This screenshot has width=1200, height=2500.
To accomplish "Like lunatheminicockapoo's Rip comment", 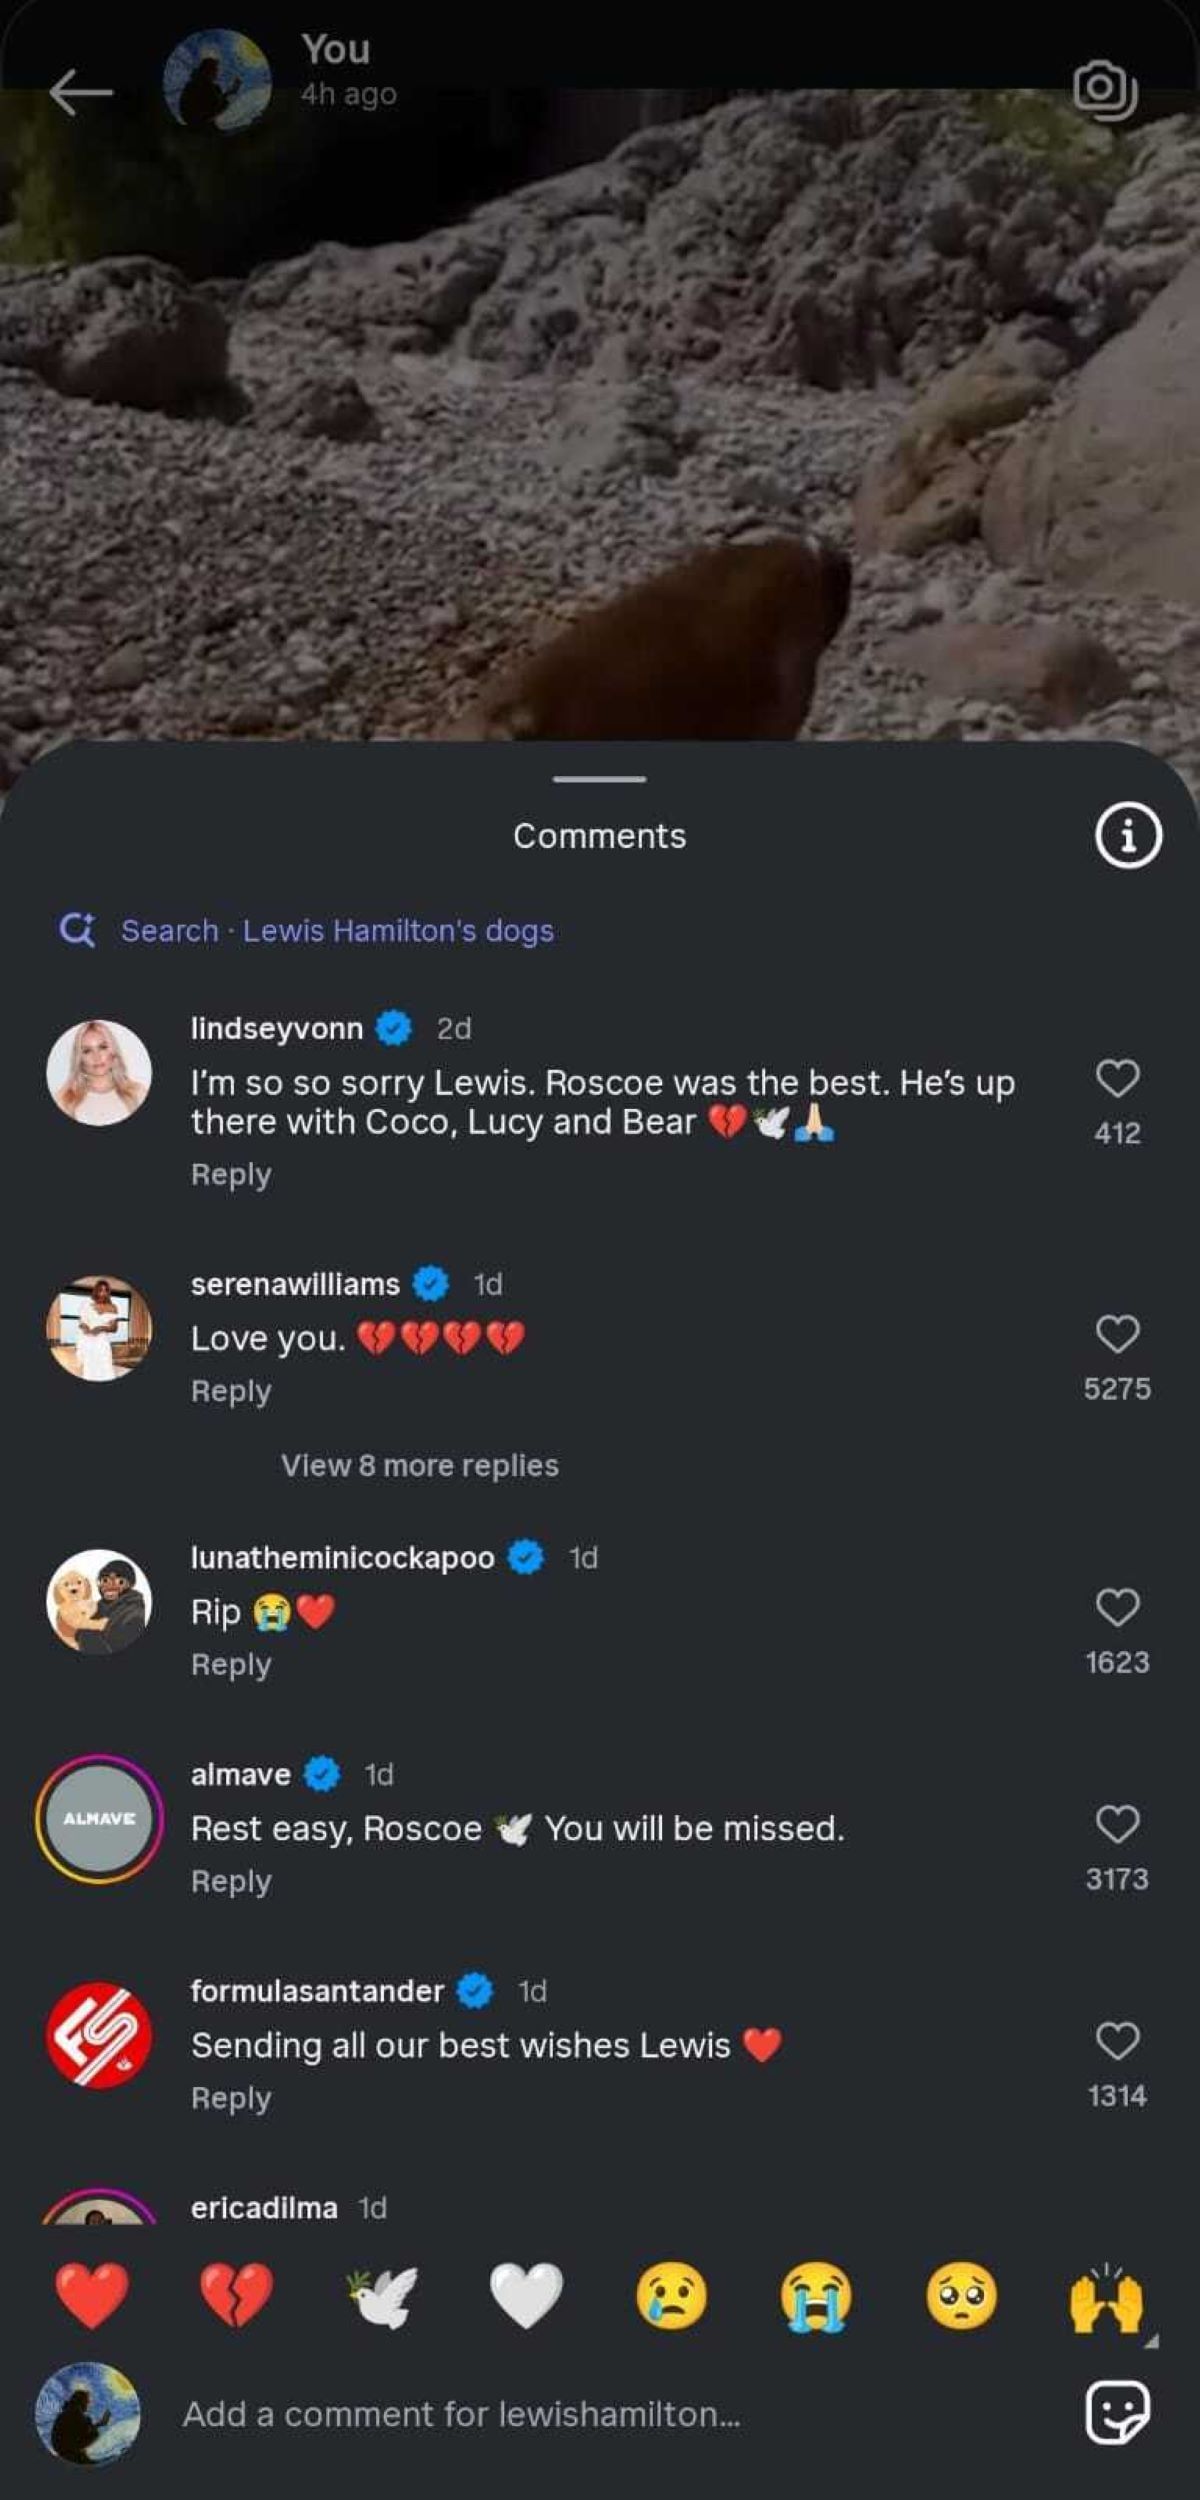I will 1117,1608.
